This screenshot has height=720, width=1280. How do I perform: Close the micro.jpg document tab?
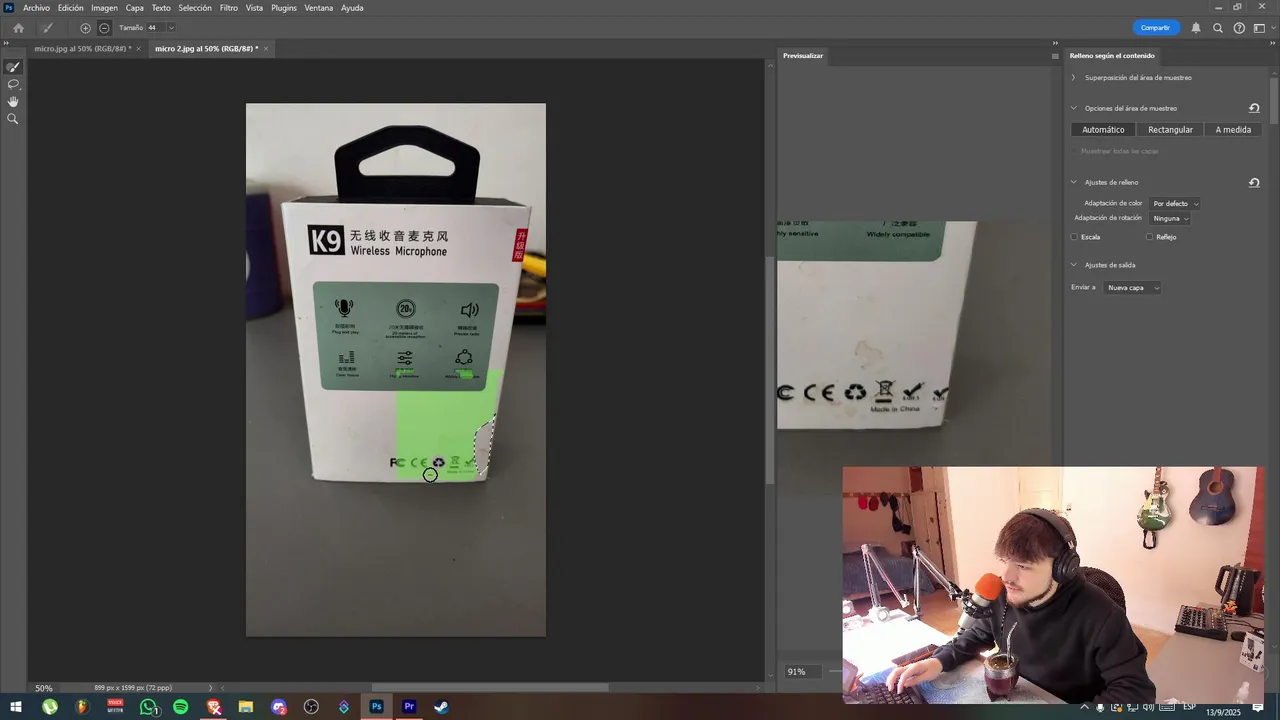(138, 49)
